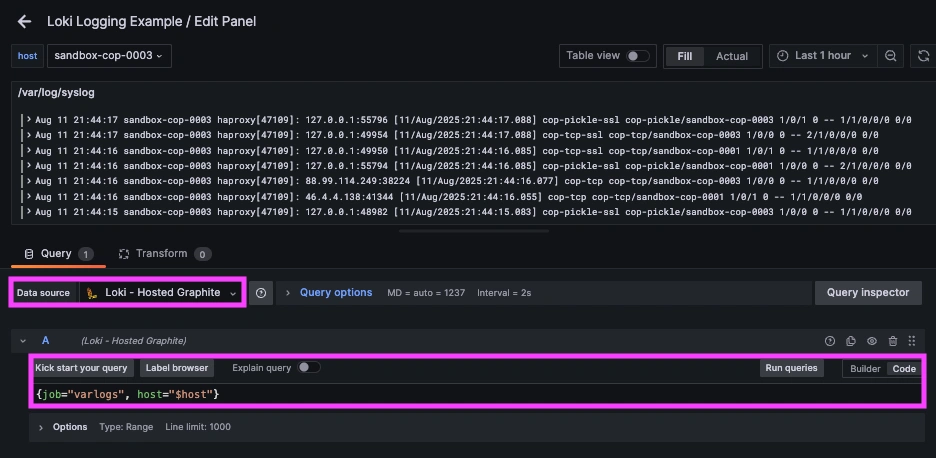Image resolution: width=936 pixels, height=458 pixels.
Task: Click the database icon on Query tab
Action: 29,254
